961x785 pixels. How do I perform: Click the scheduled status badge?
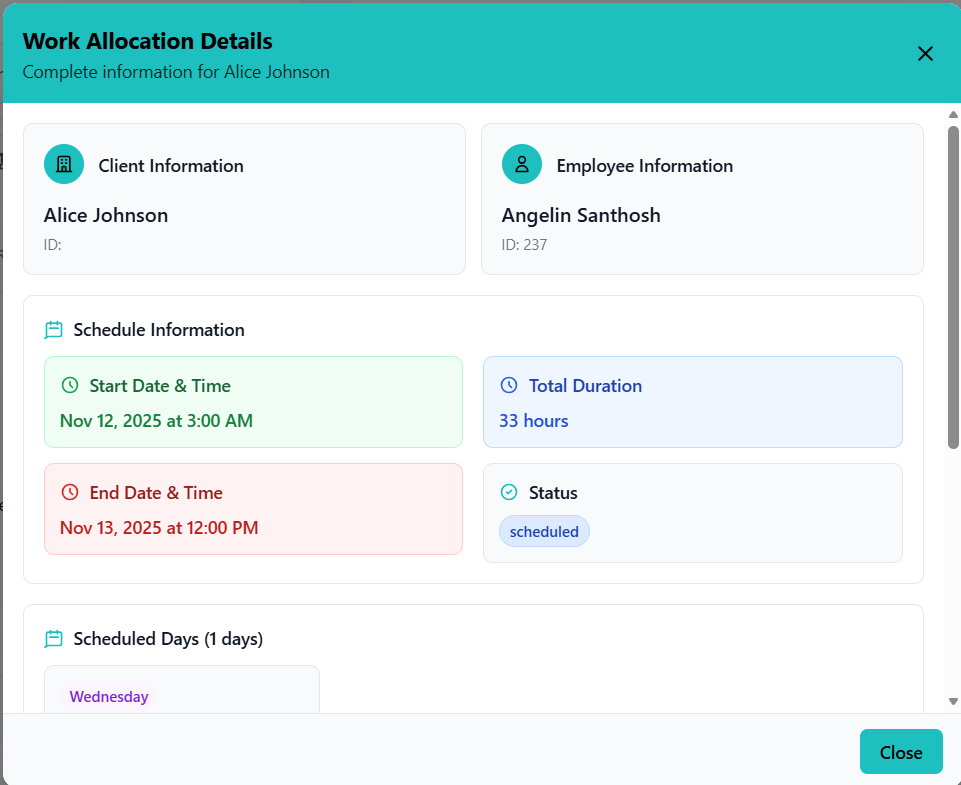point(544,532)
